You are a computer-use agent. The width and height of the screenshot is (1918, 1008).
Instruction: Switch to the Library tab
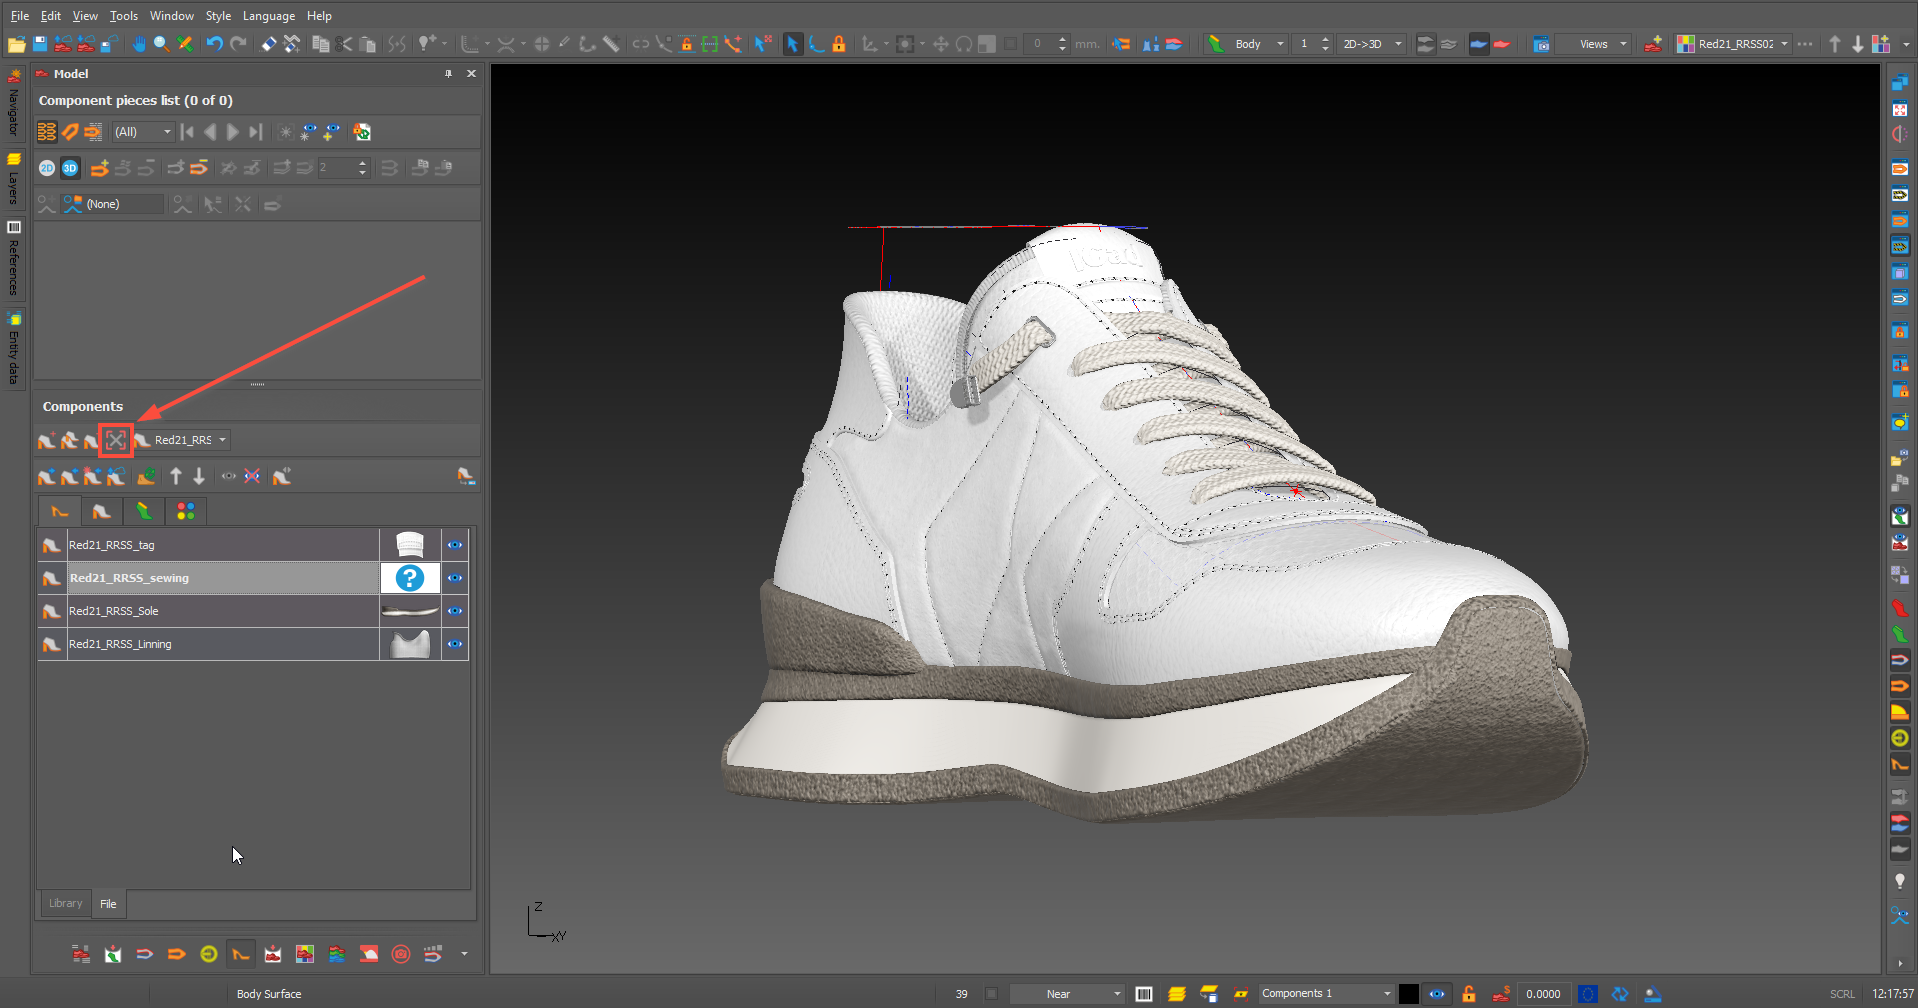pos(66,903)
